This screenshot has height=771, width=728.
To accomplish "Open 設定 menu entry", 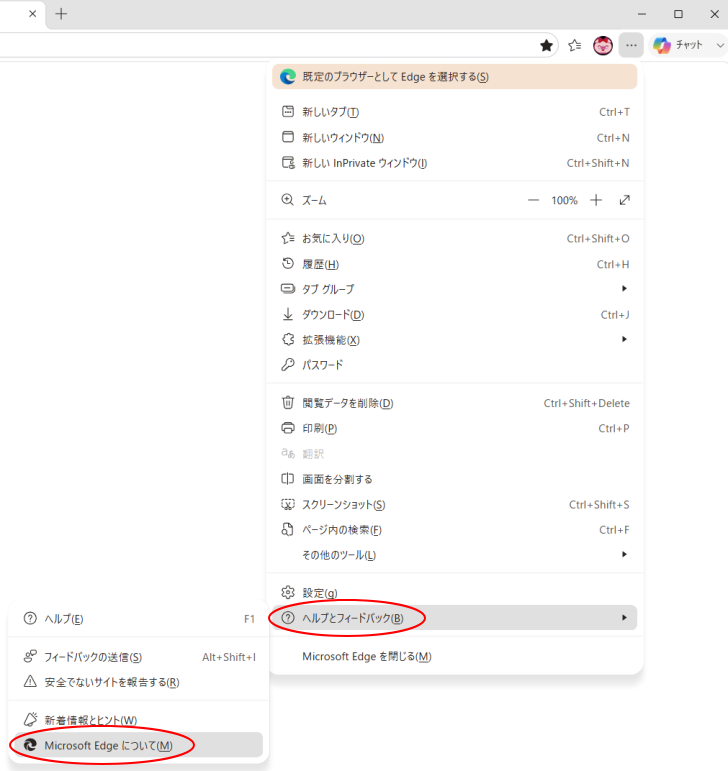I will coord(454,593).
